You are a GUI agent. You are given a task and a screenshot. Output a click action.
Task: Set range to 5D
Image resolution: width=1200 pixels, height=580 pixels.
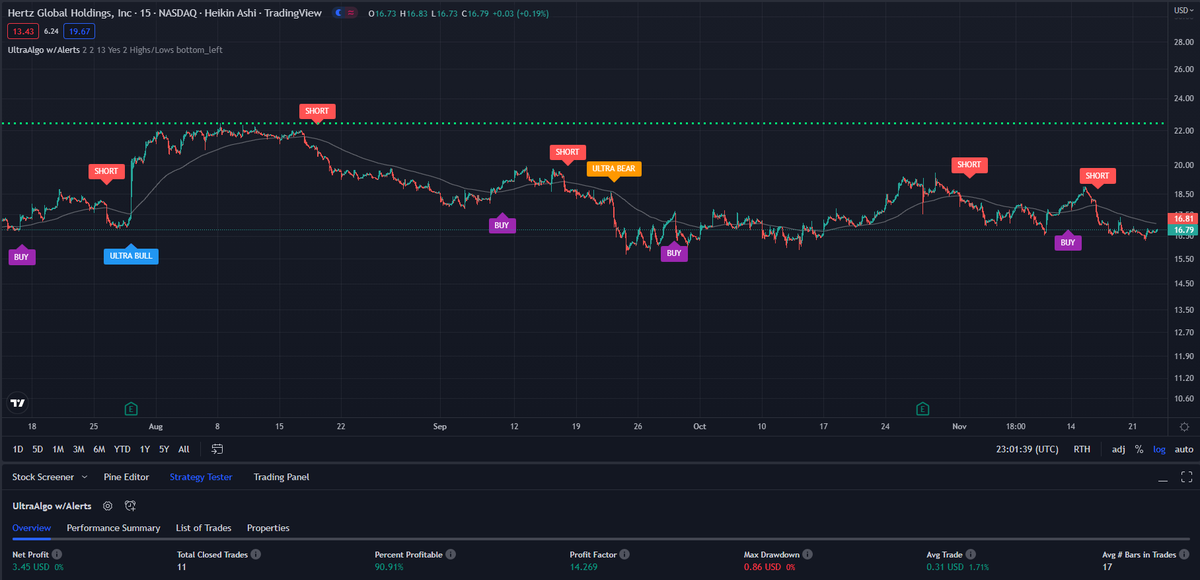37,450
